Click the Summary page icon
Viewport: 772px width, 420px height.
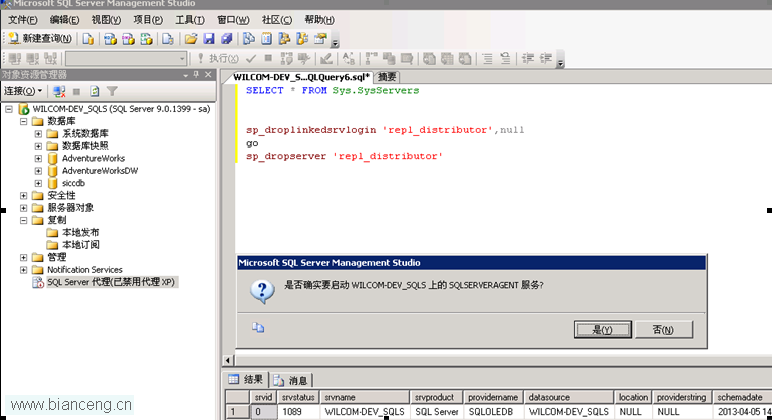(266, 38)
